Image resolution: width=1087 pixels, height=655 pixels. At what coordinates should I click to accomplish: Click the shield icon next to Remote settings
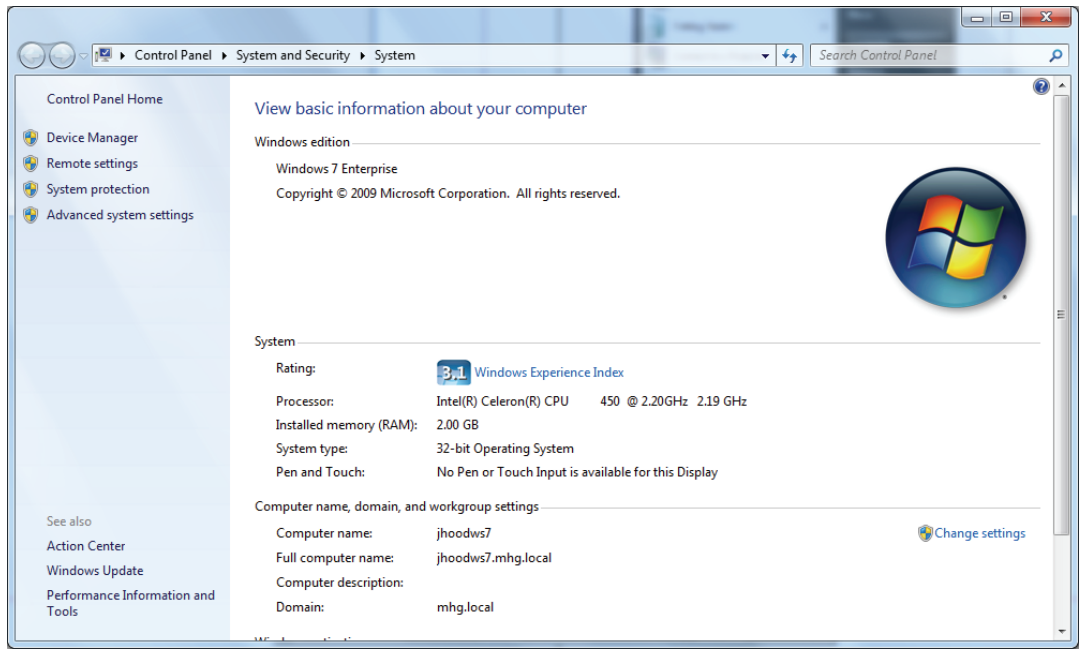coord(30,164)
